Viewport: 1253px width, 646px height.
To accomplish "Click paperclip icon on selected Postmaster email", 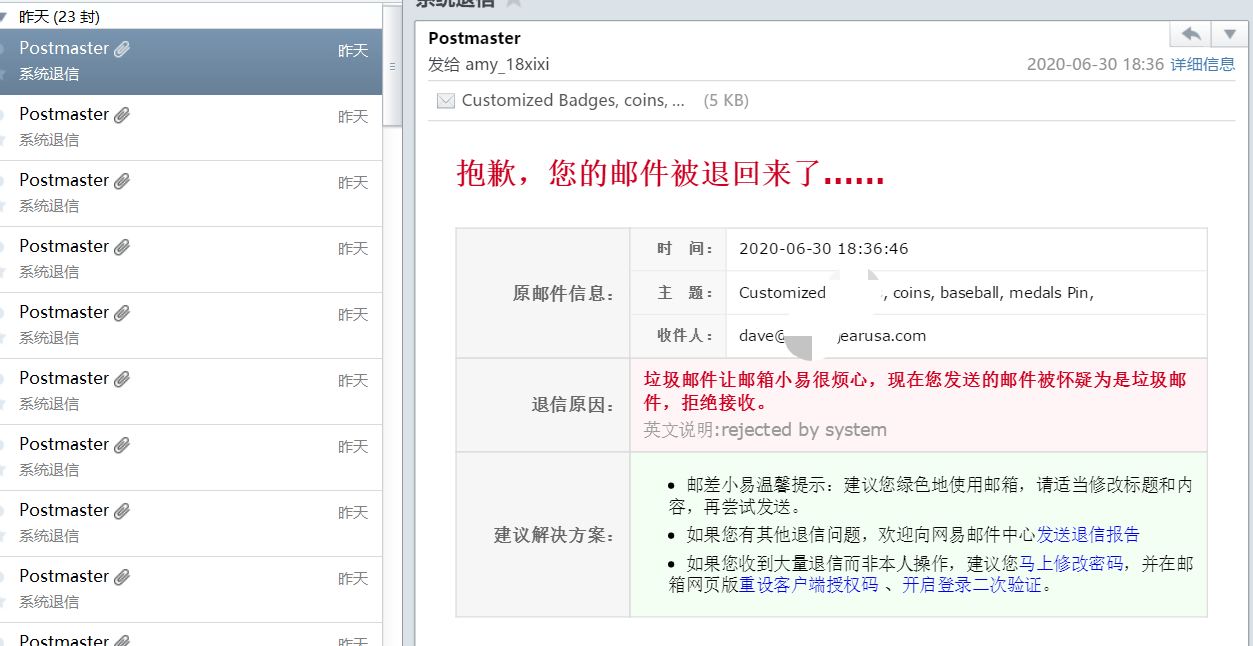I will [122, 49].
